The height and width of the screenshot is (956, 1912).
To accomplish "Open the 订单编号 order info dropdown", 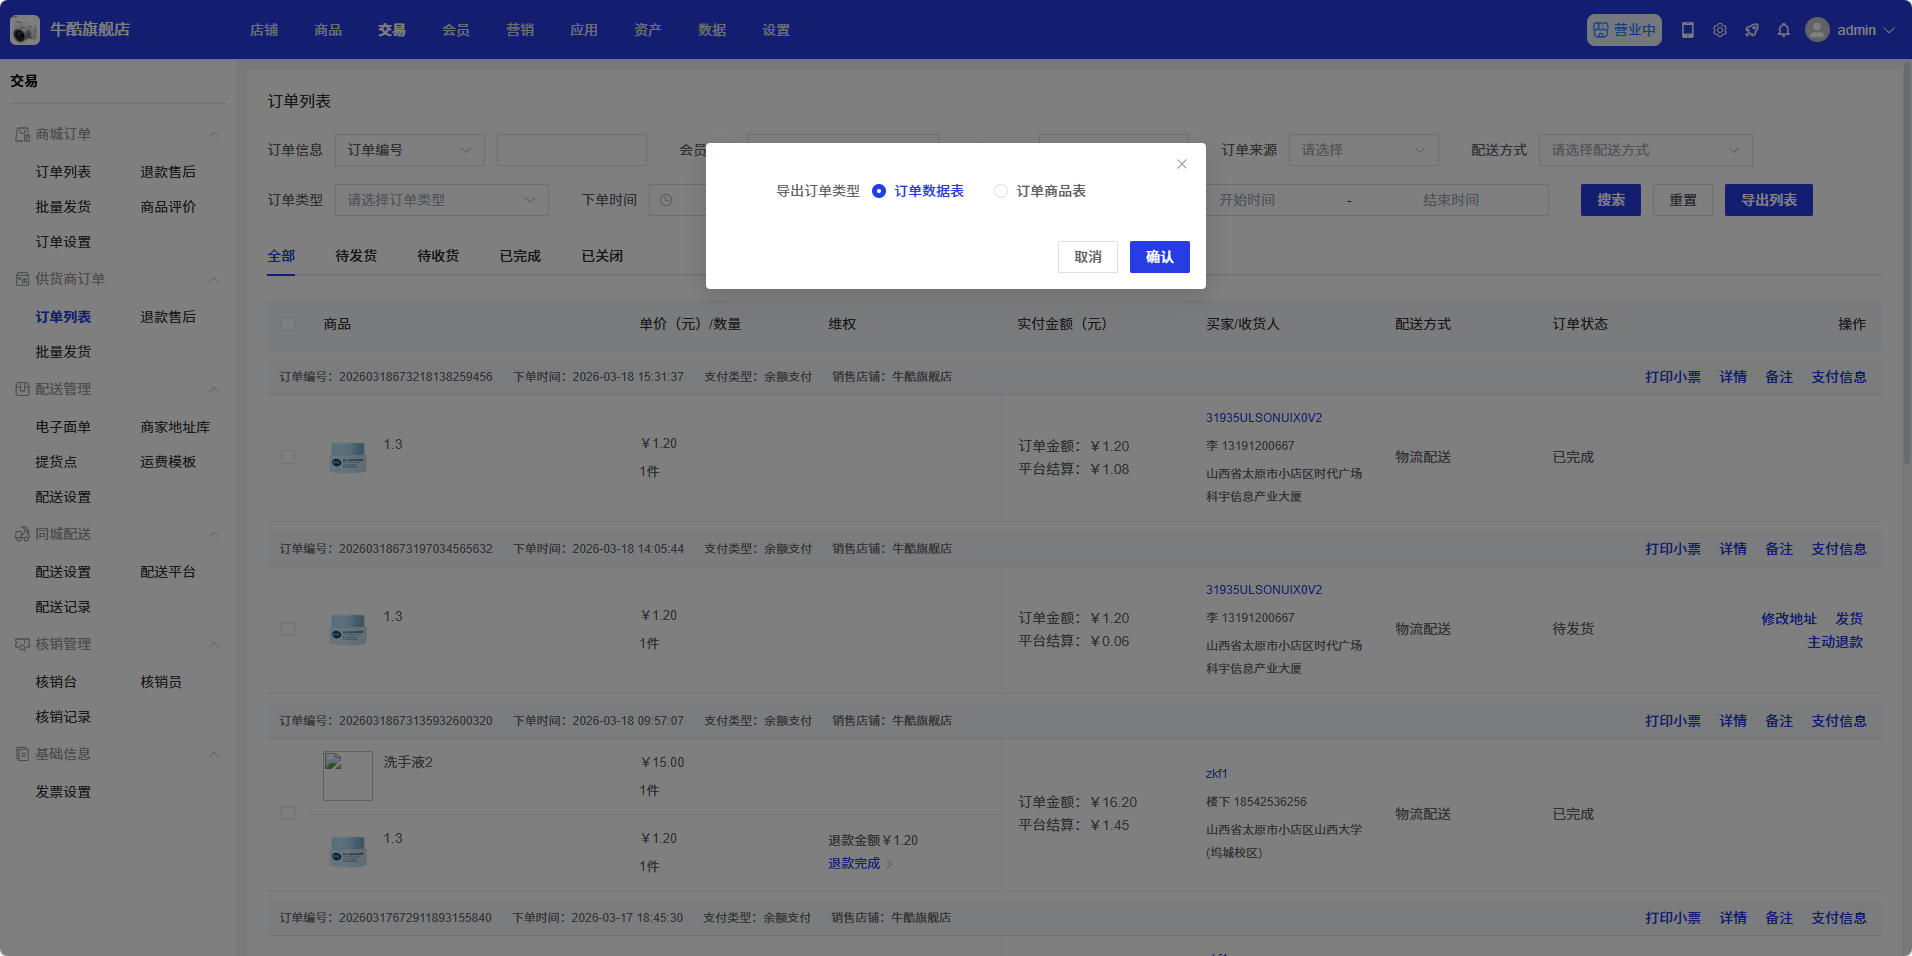I will tap(409, 150).
